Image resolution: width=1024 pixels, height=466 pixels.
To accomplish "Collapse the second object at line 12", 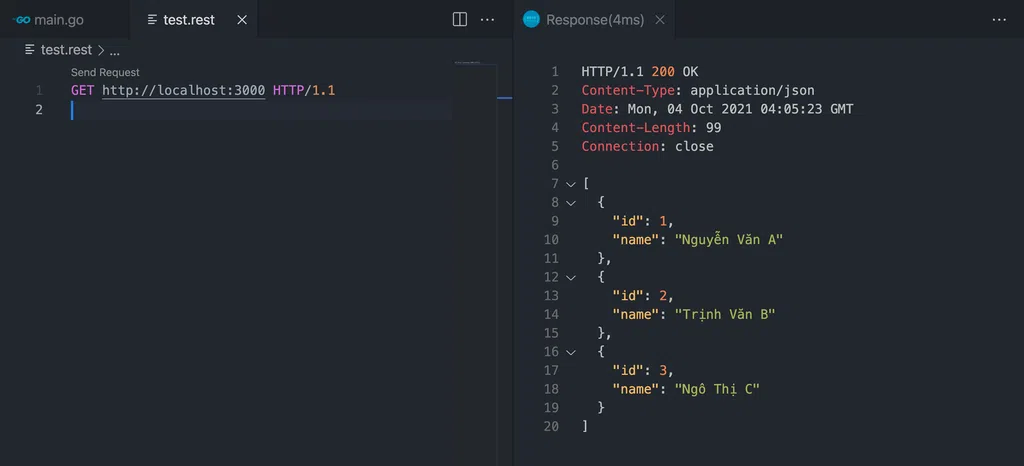I will click(x=571, y=277).
